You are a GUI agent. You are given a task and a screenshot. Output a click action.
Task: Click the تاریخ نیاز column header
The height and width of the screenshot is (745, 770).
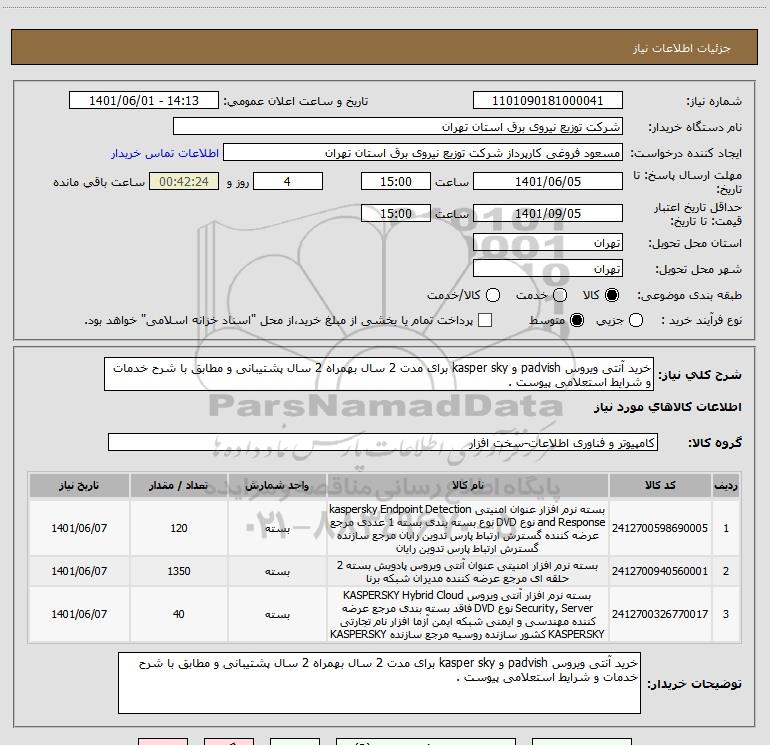coord(79,486)
